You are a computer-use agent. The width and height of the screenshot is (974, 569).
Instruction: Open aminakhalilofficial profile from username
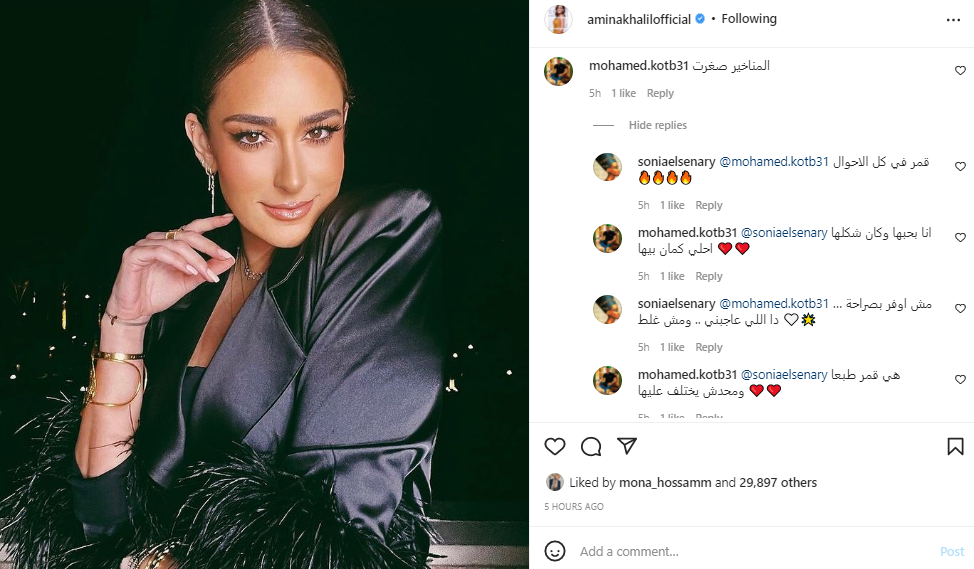tap(639, 20)
